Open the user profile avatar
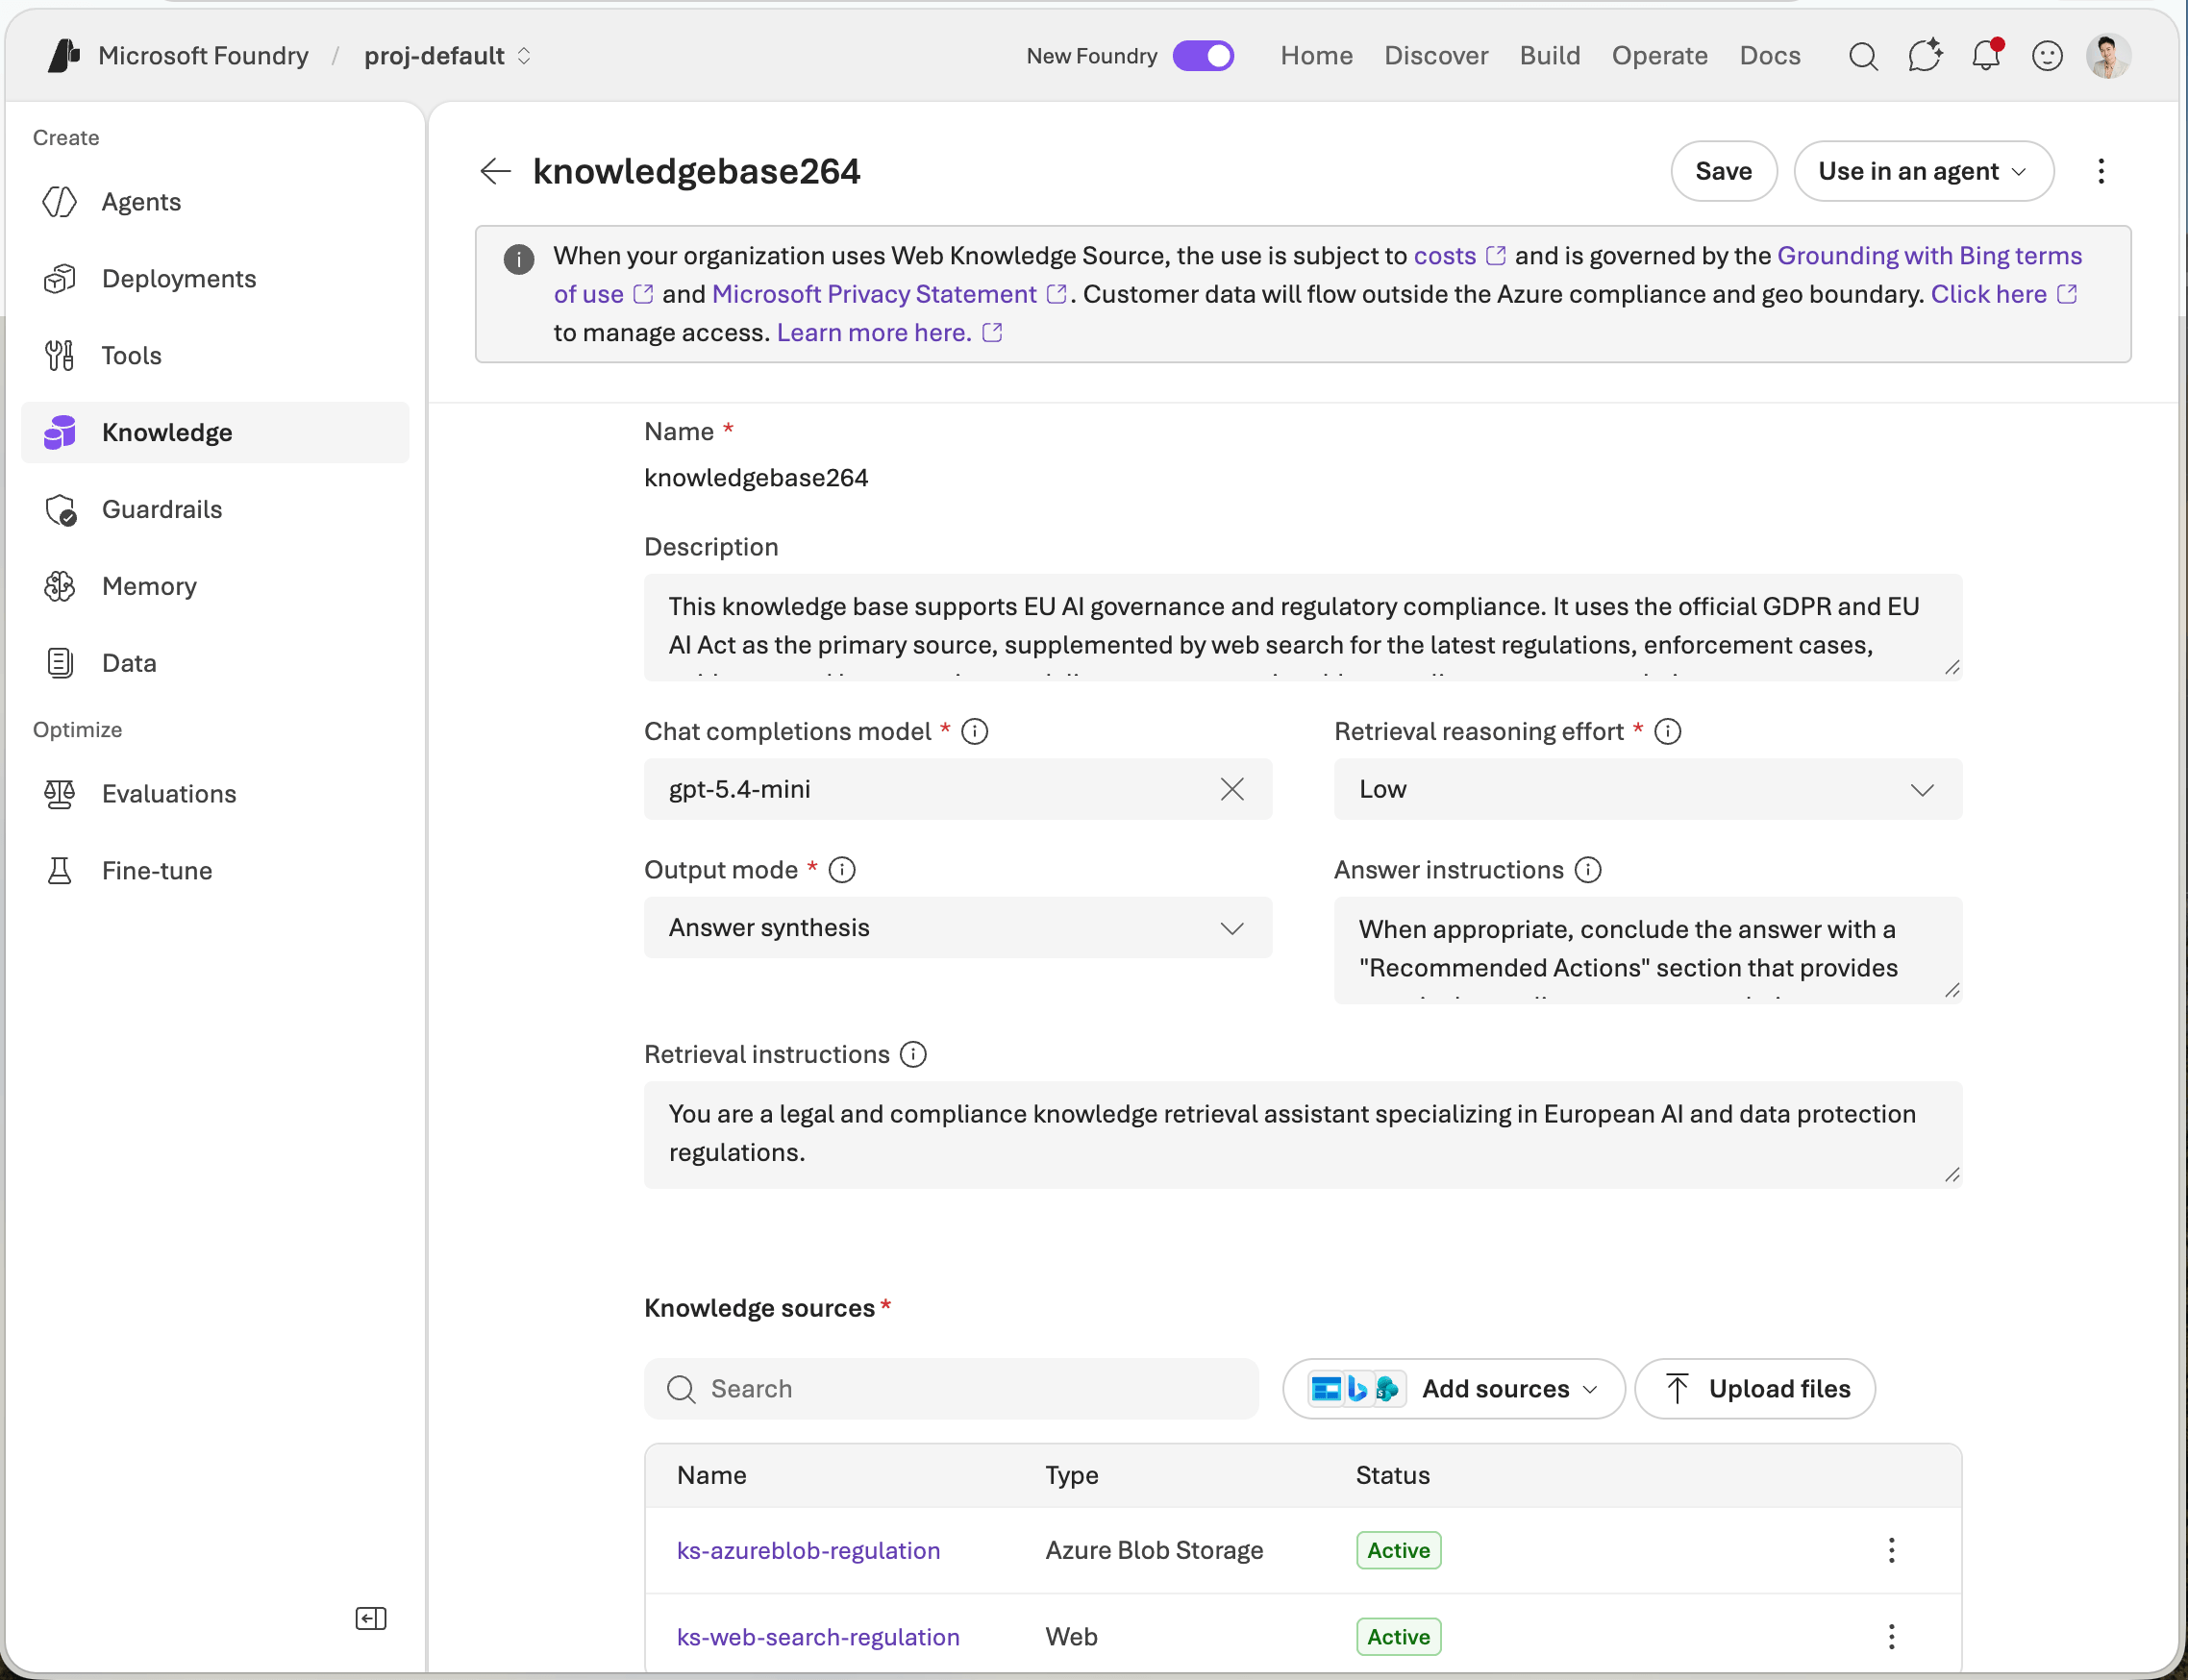Viewport: 2188px width, 1680px height. tap(2108, 56)
